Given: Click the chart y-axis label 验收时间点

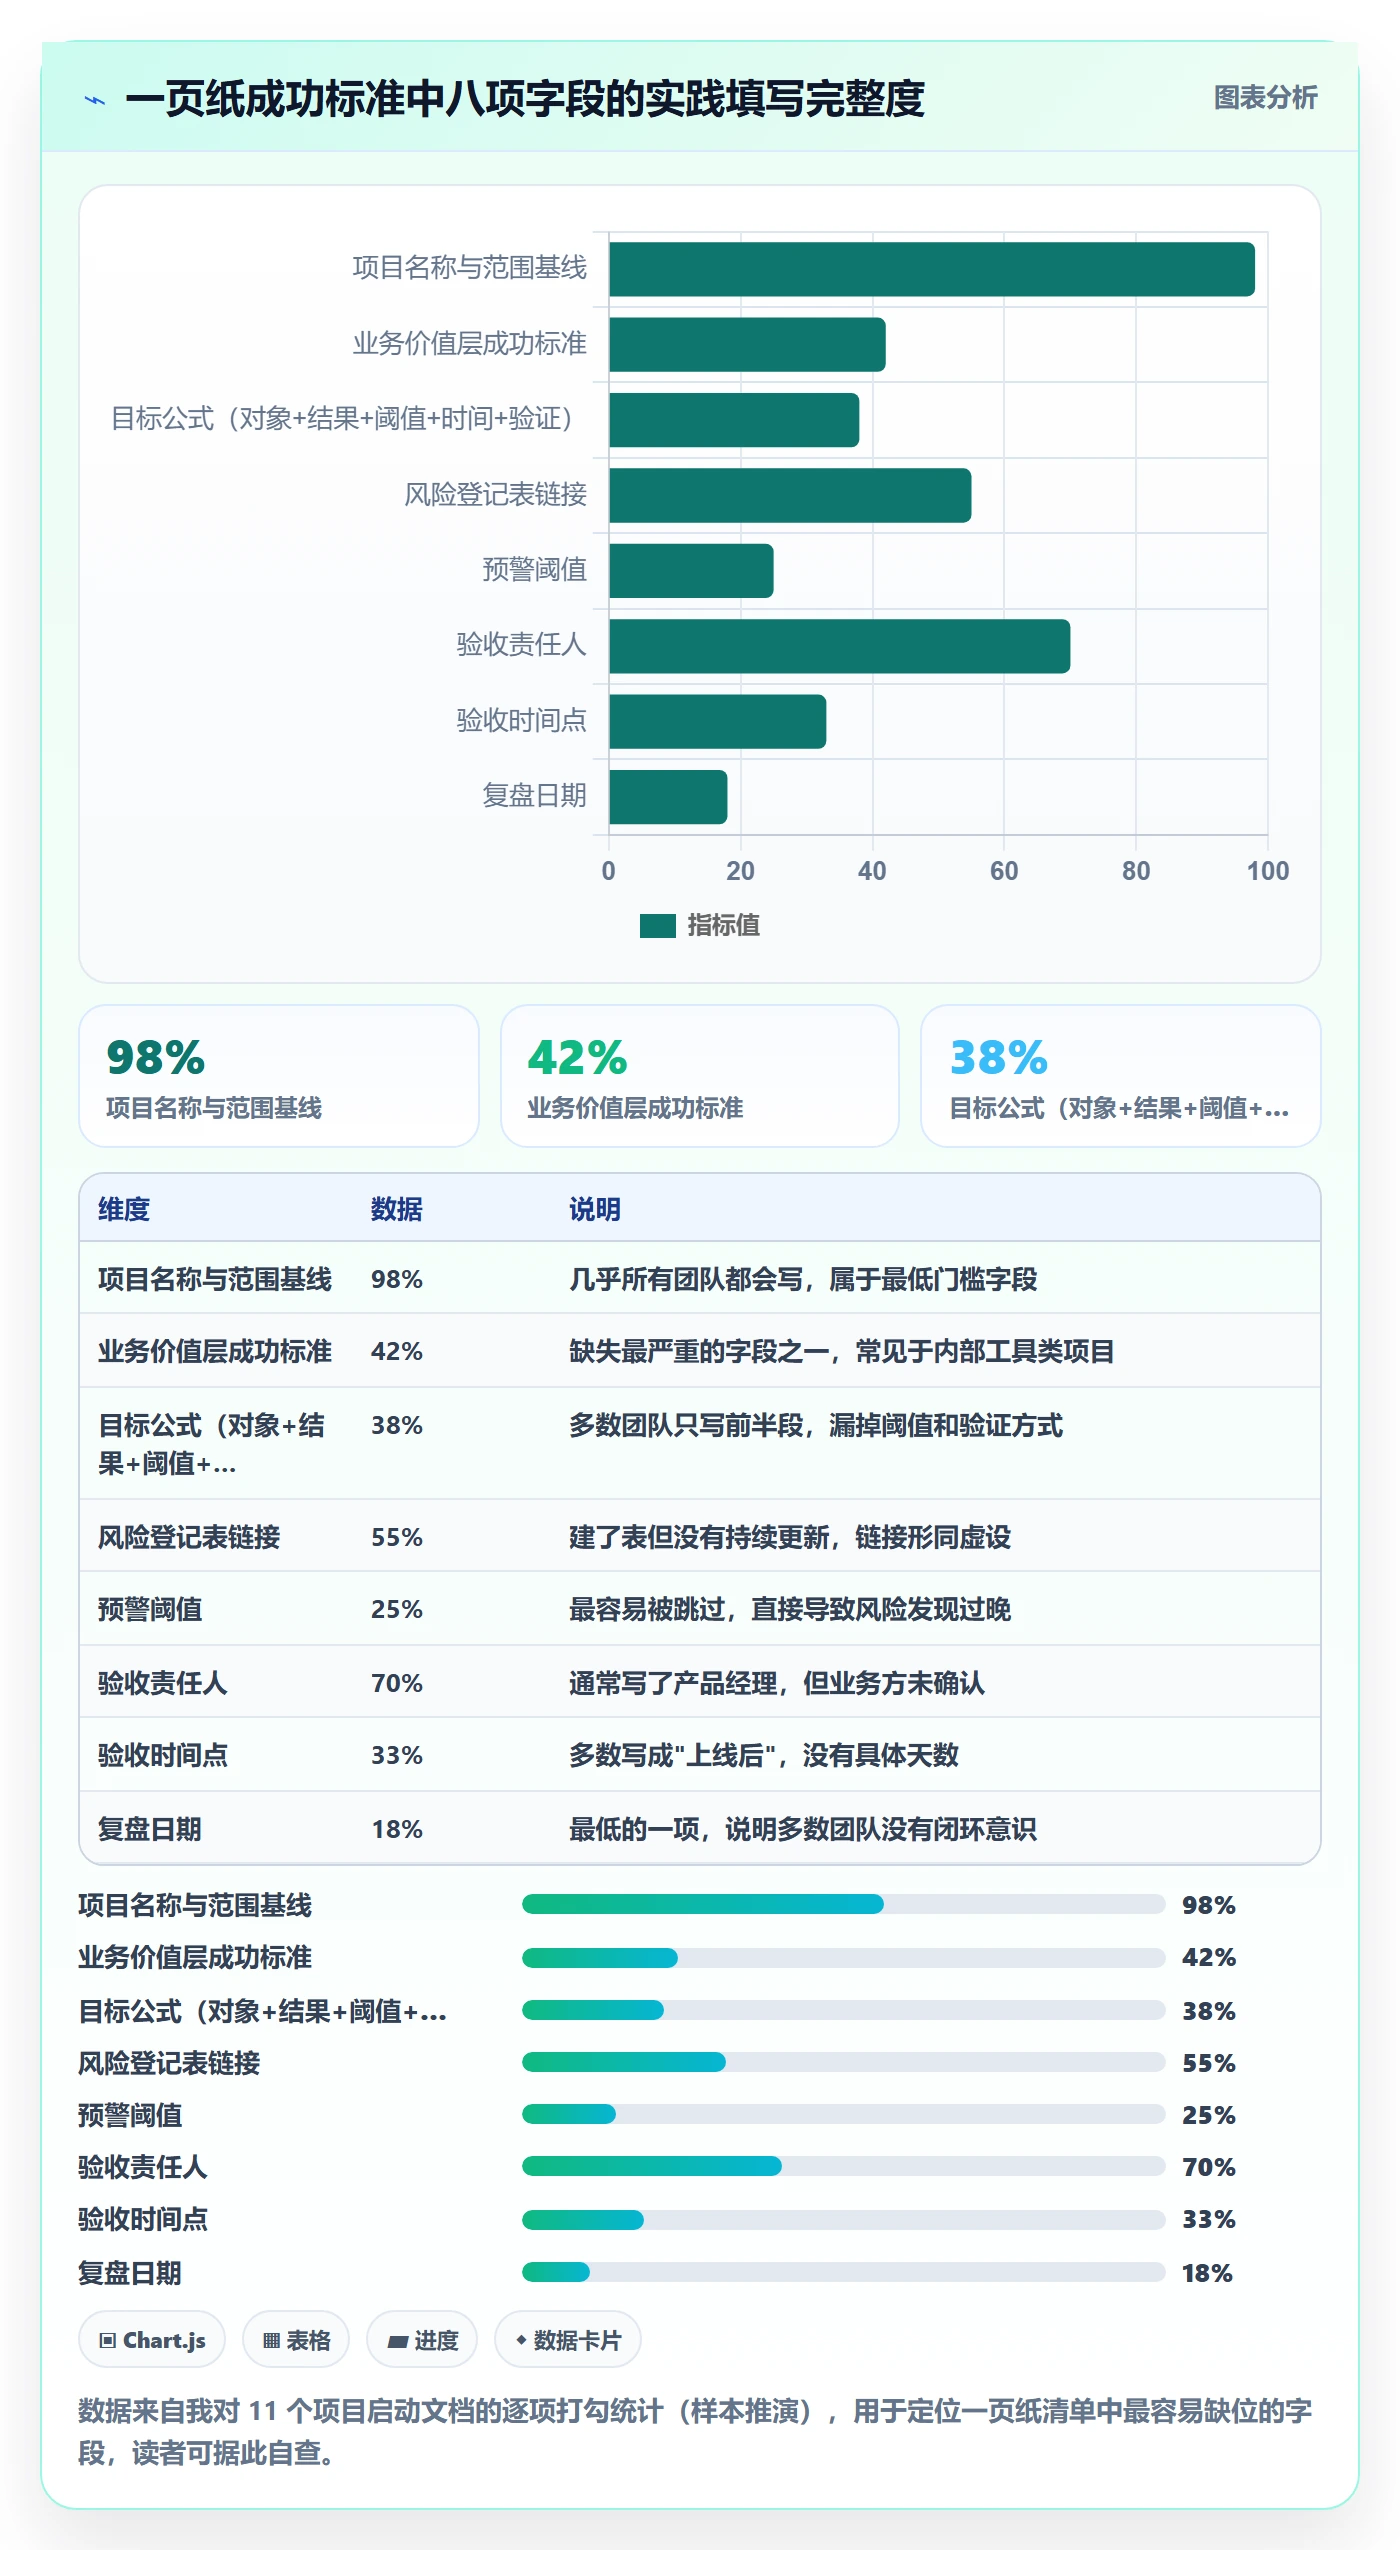Looking at the screenshot, I should (521, 720).
